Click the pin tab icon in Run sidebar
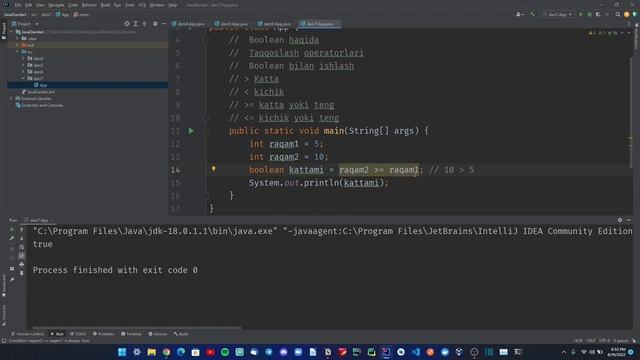Viewport: 640px width, 360px height. click(12, 280)
